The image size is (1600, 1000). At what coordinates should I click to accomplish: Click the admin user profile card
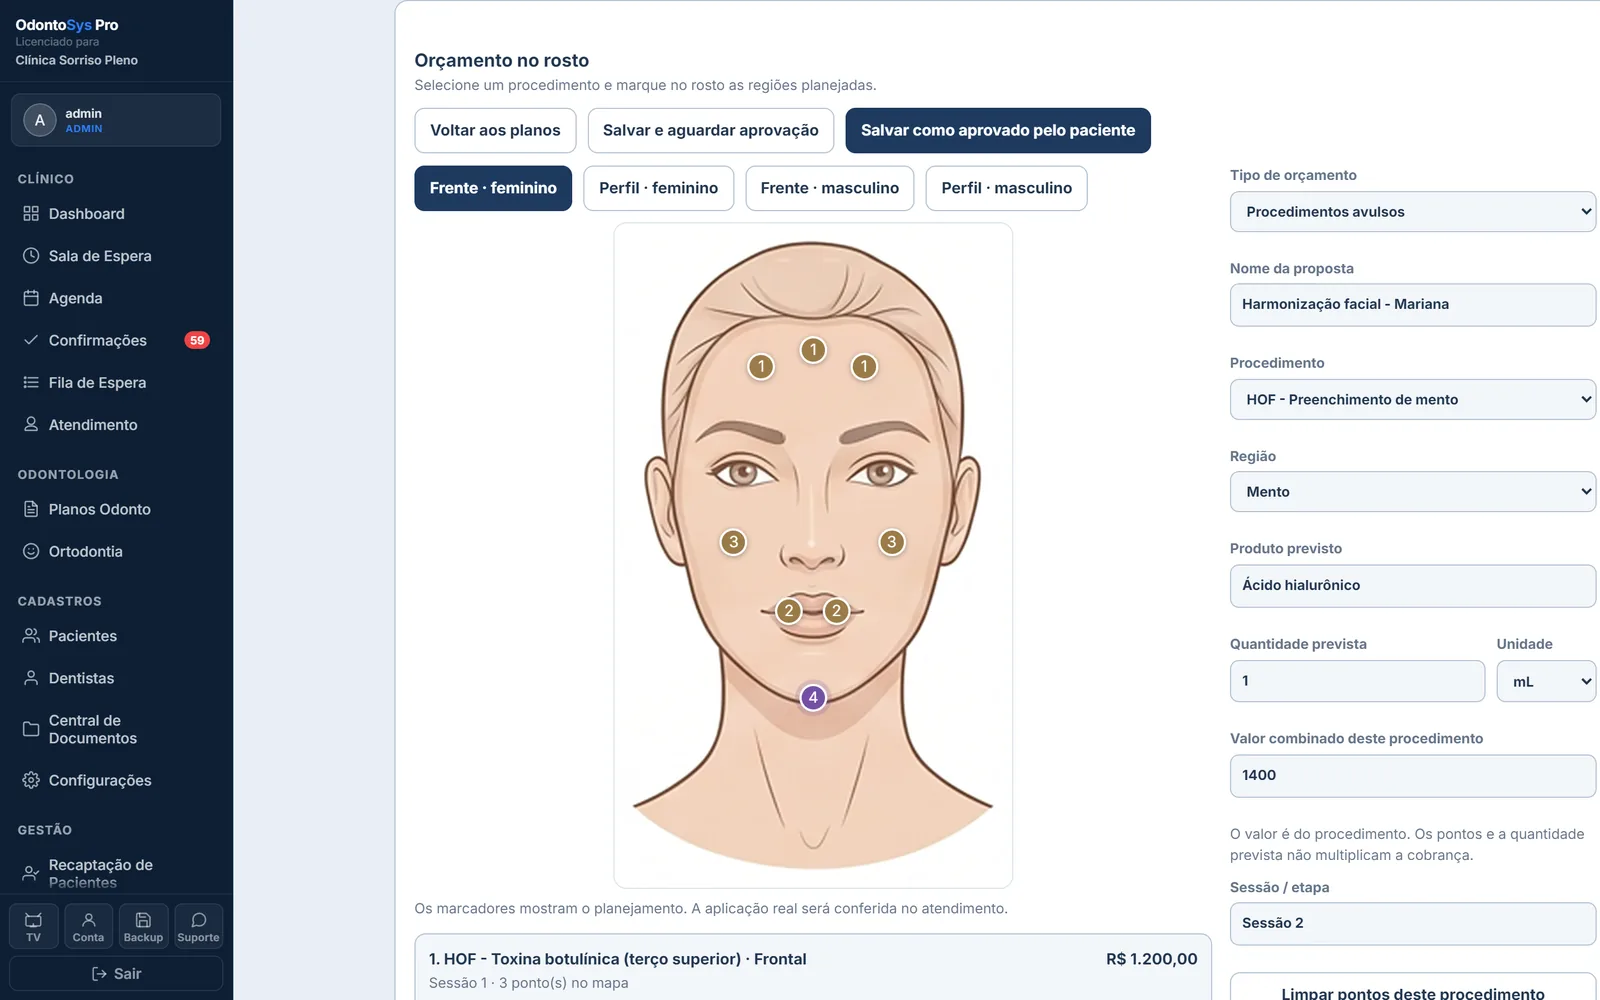pyautogui.click(x=116, y=120)
